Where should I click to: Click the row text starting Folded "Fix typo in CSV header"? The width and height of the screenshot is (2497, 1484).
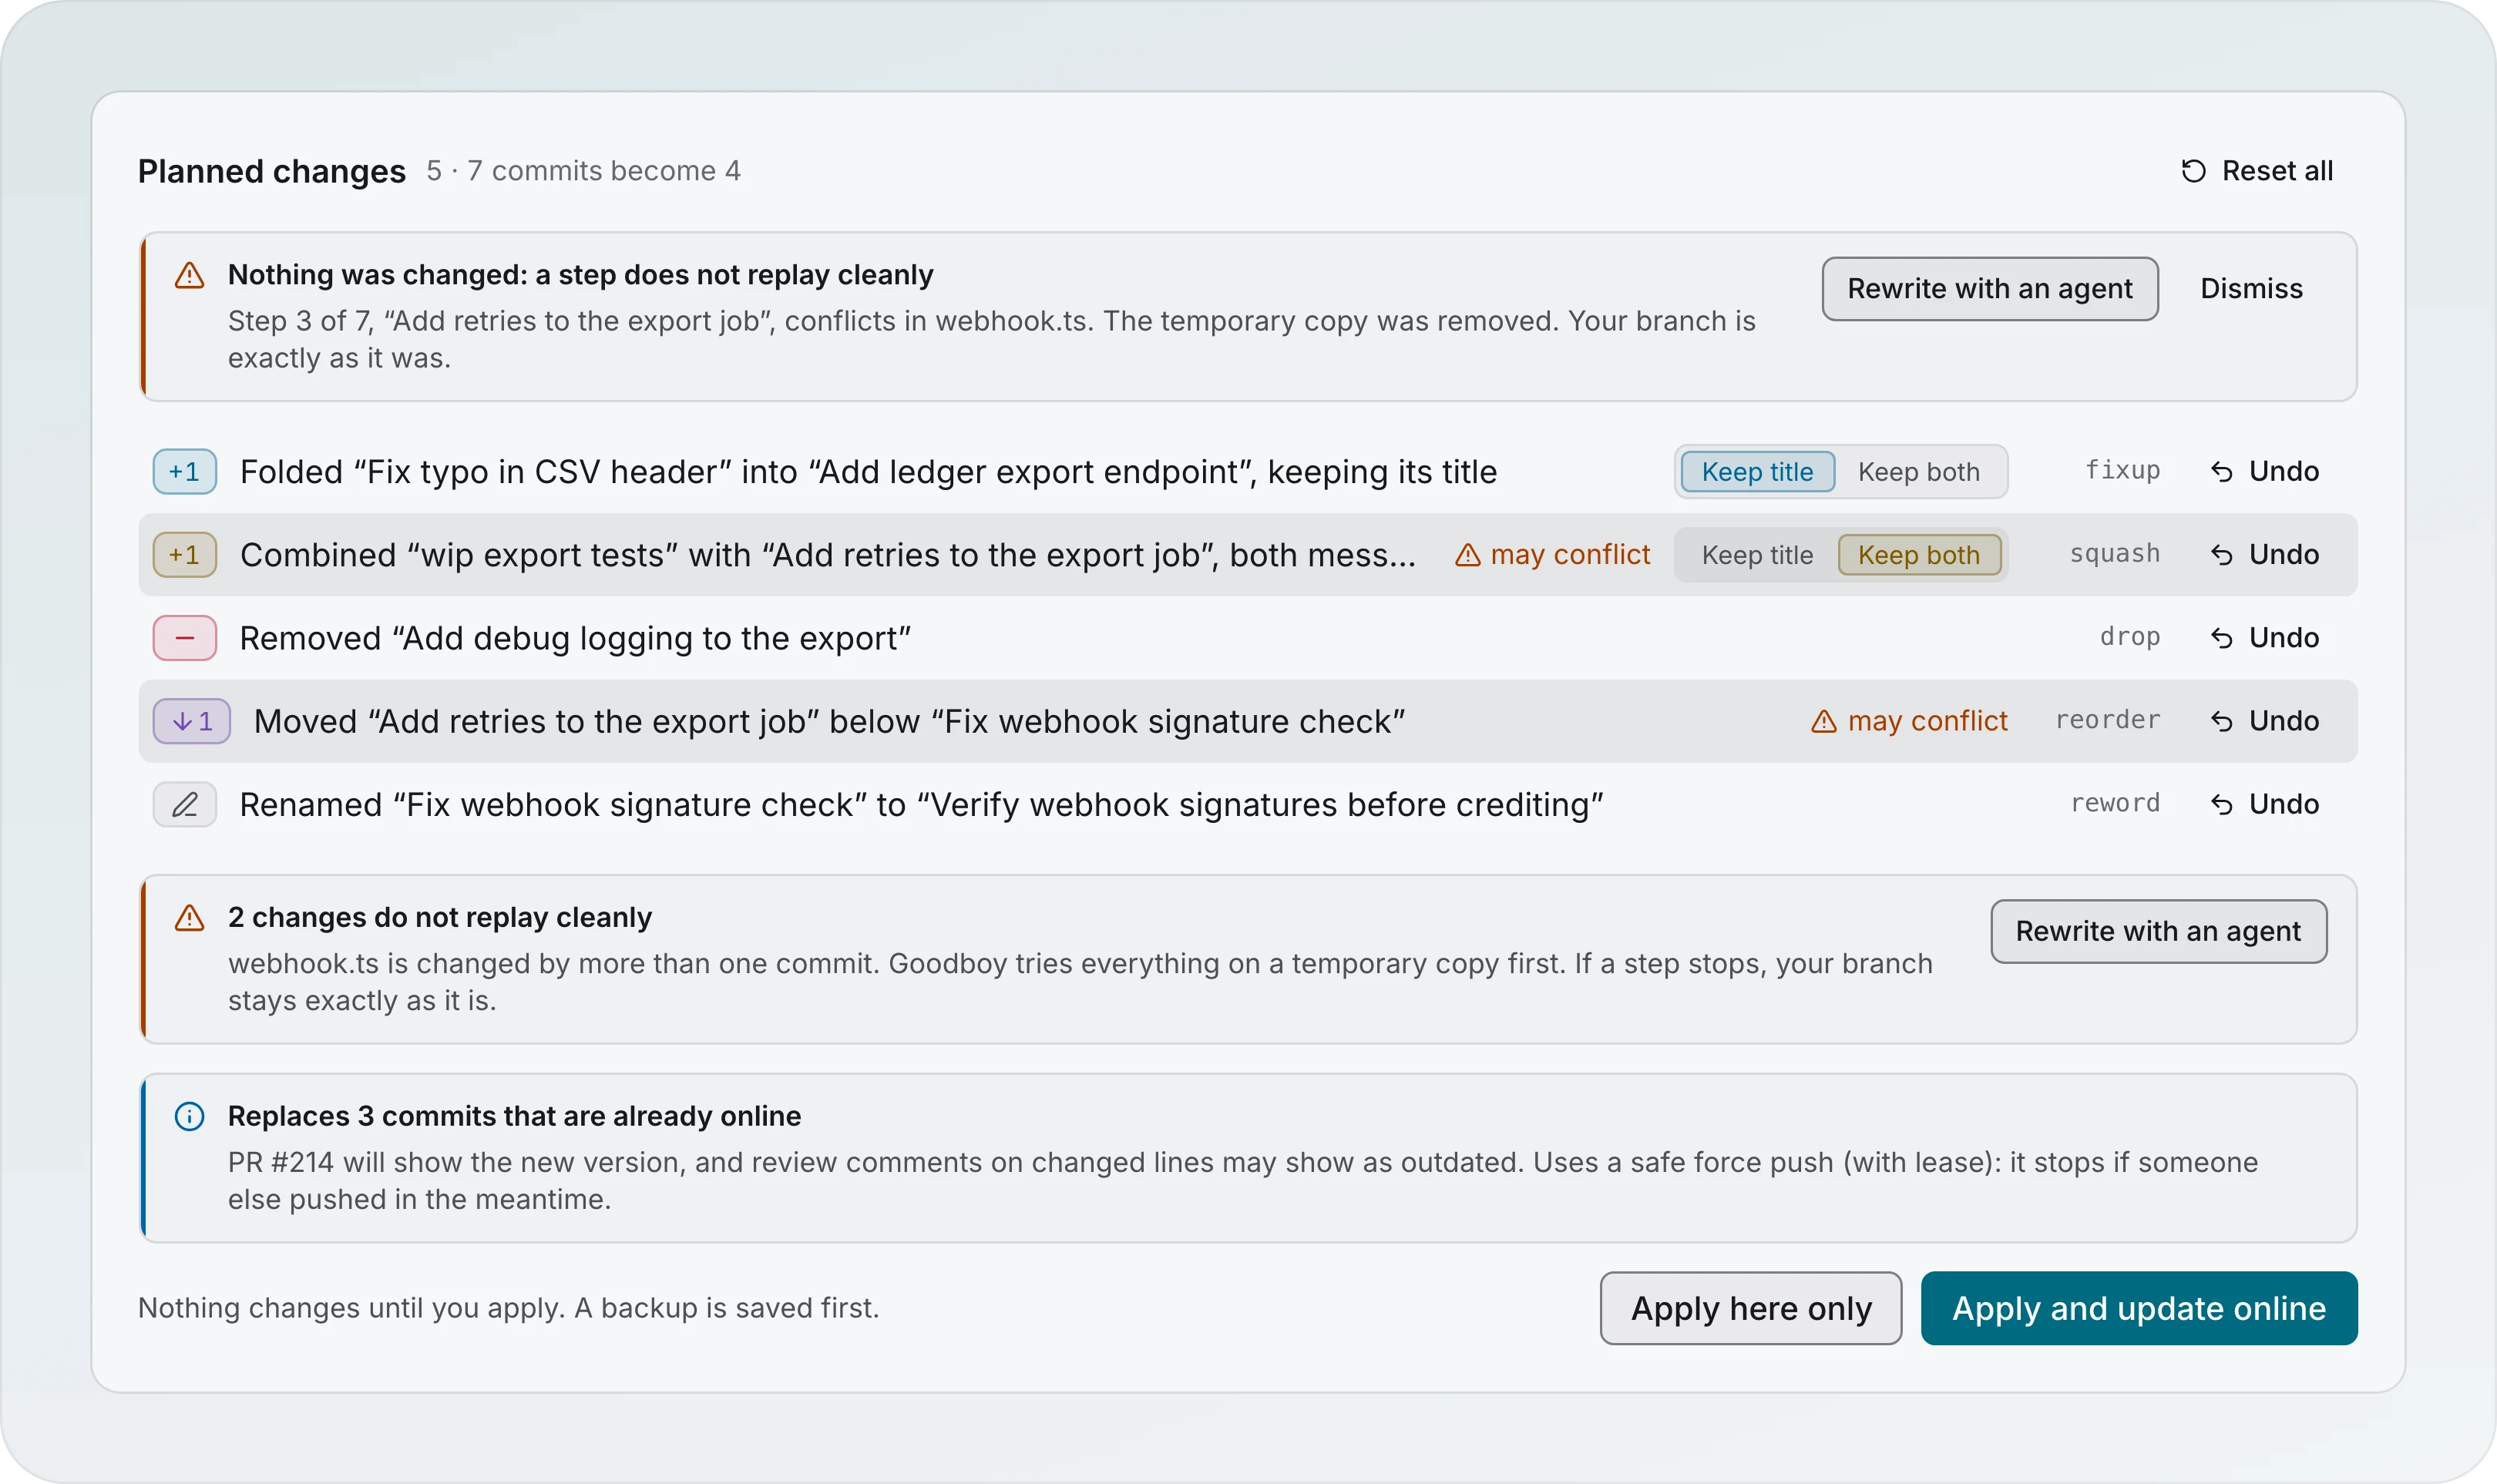(868, 472)
